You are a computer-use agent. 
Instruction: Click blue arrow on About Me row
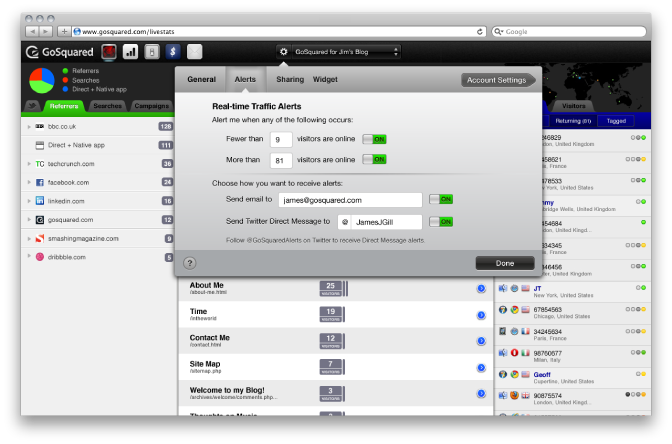(481, 289)
